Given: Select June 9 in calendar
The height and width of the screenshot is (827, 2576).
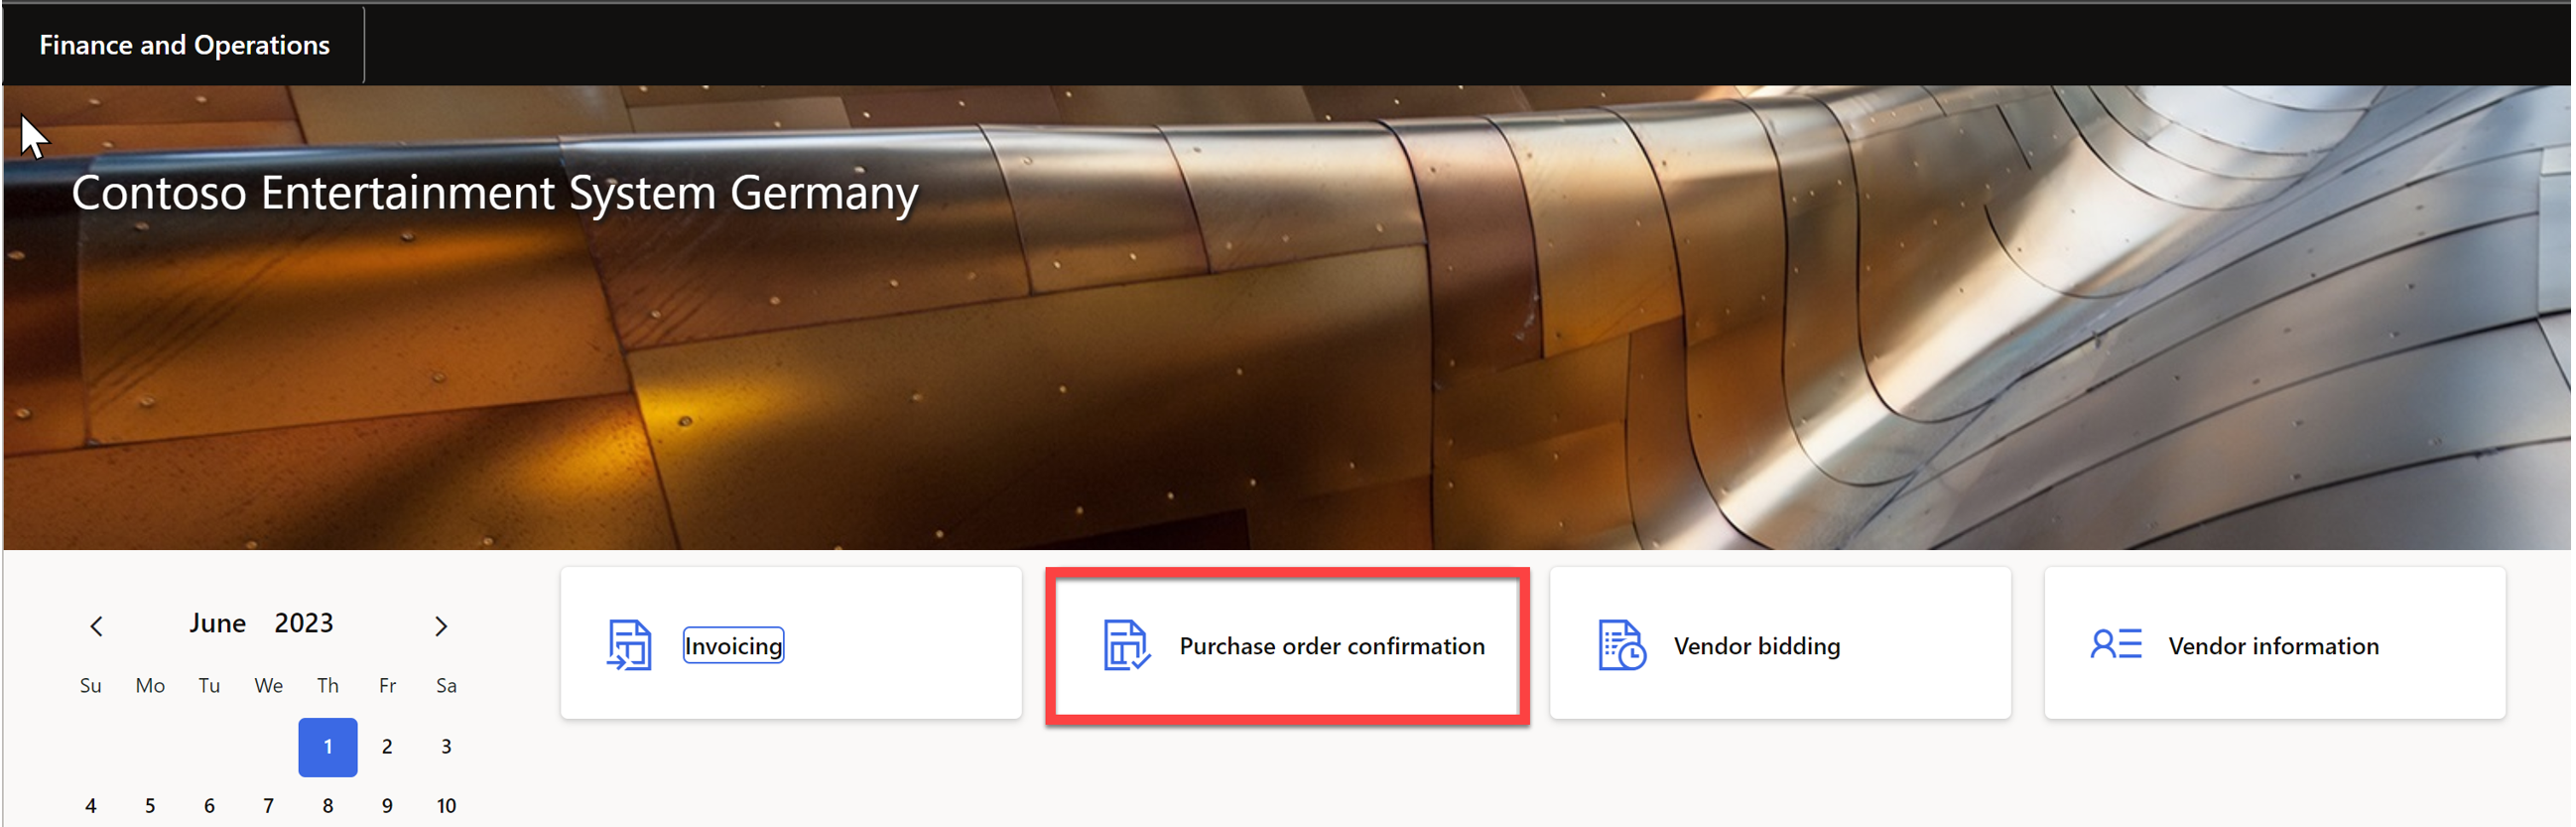Looking at the screenshot, I should pos(387,806).
